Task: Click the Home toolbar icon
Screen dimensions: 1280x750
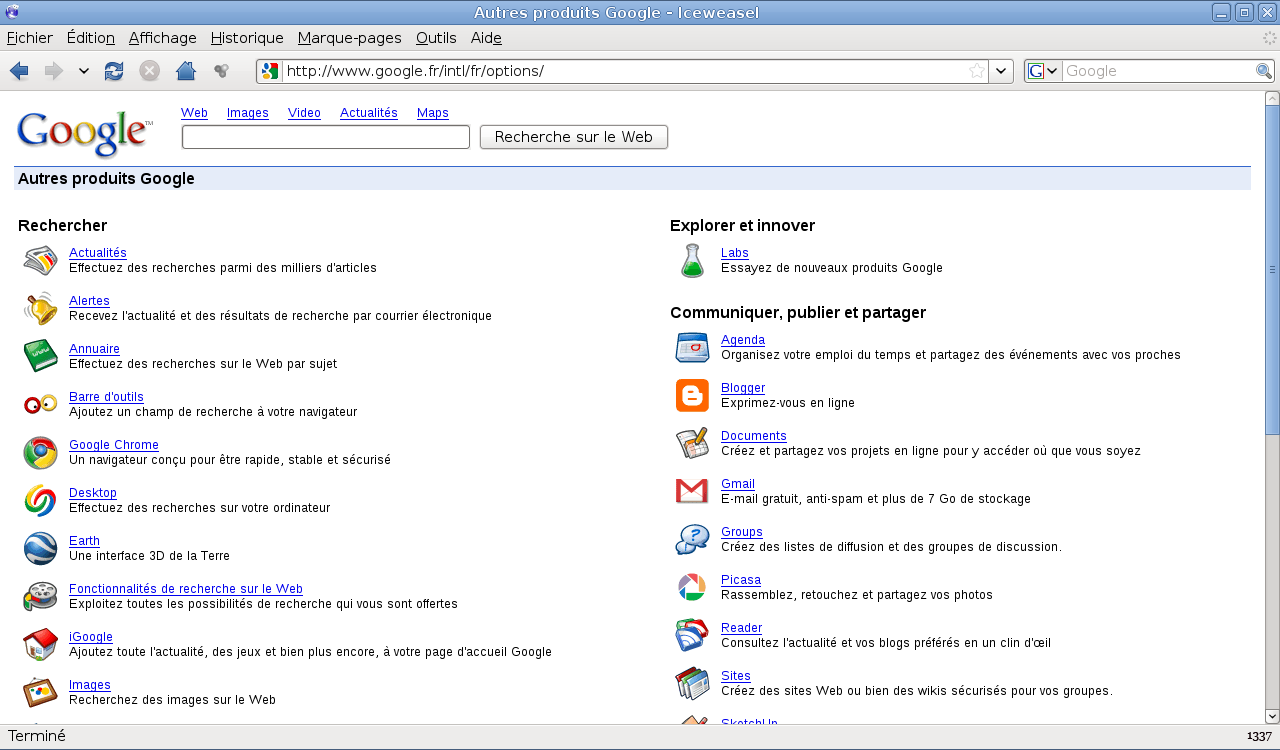Action: (x=185, y=71)
